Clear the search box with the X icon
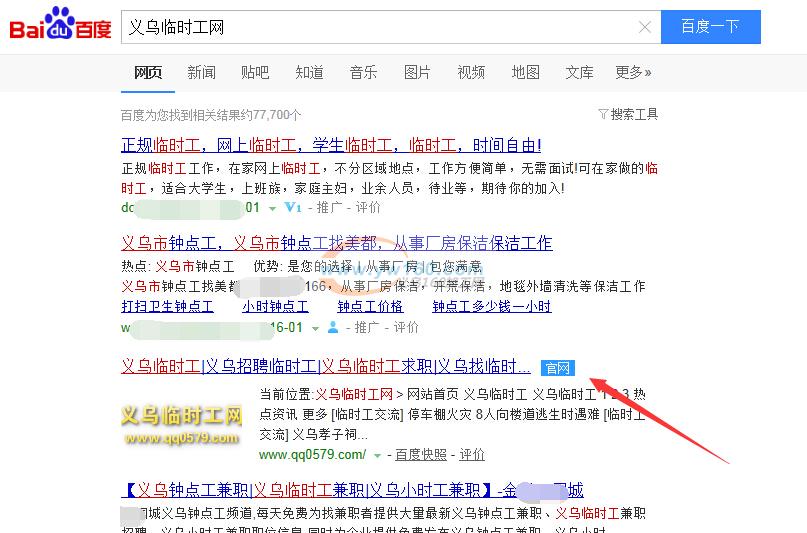Screen dimensions: 807x533 click(x=645, y=27)
